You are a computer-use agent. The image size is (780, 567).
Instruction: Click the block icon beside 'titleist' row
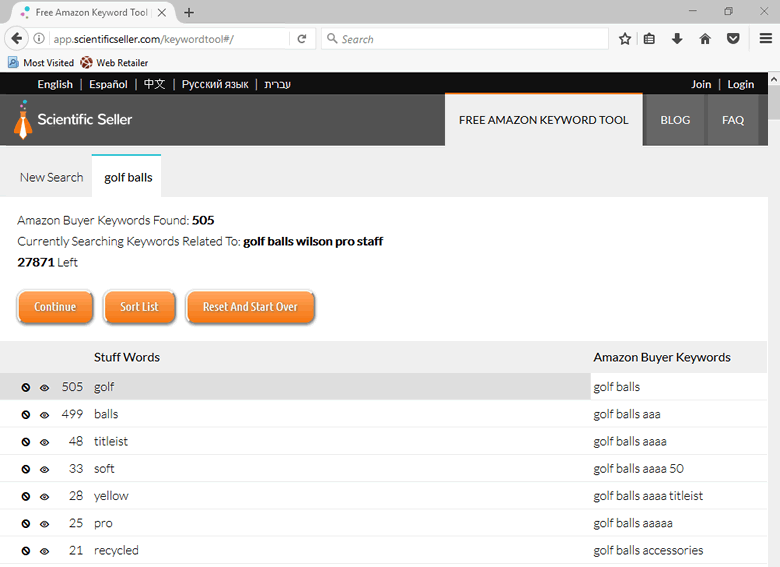(x=26, y=442)
